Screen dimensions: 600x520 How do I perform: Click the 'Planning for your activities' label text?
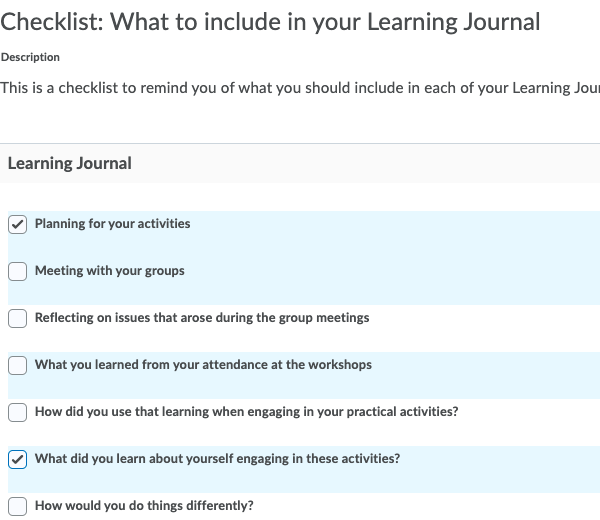[112, 224]
